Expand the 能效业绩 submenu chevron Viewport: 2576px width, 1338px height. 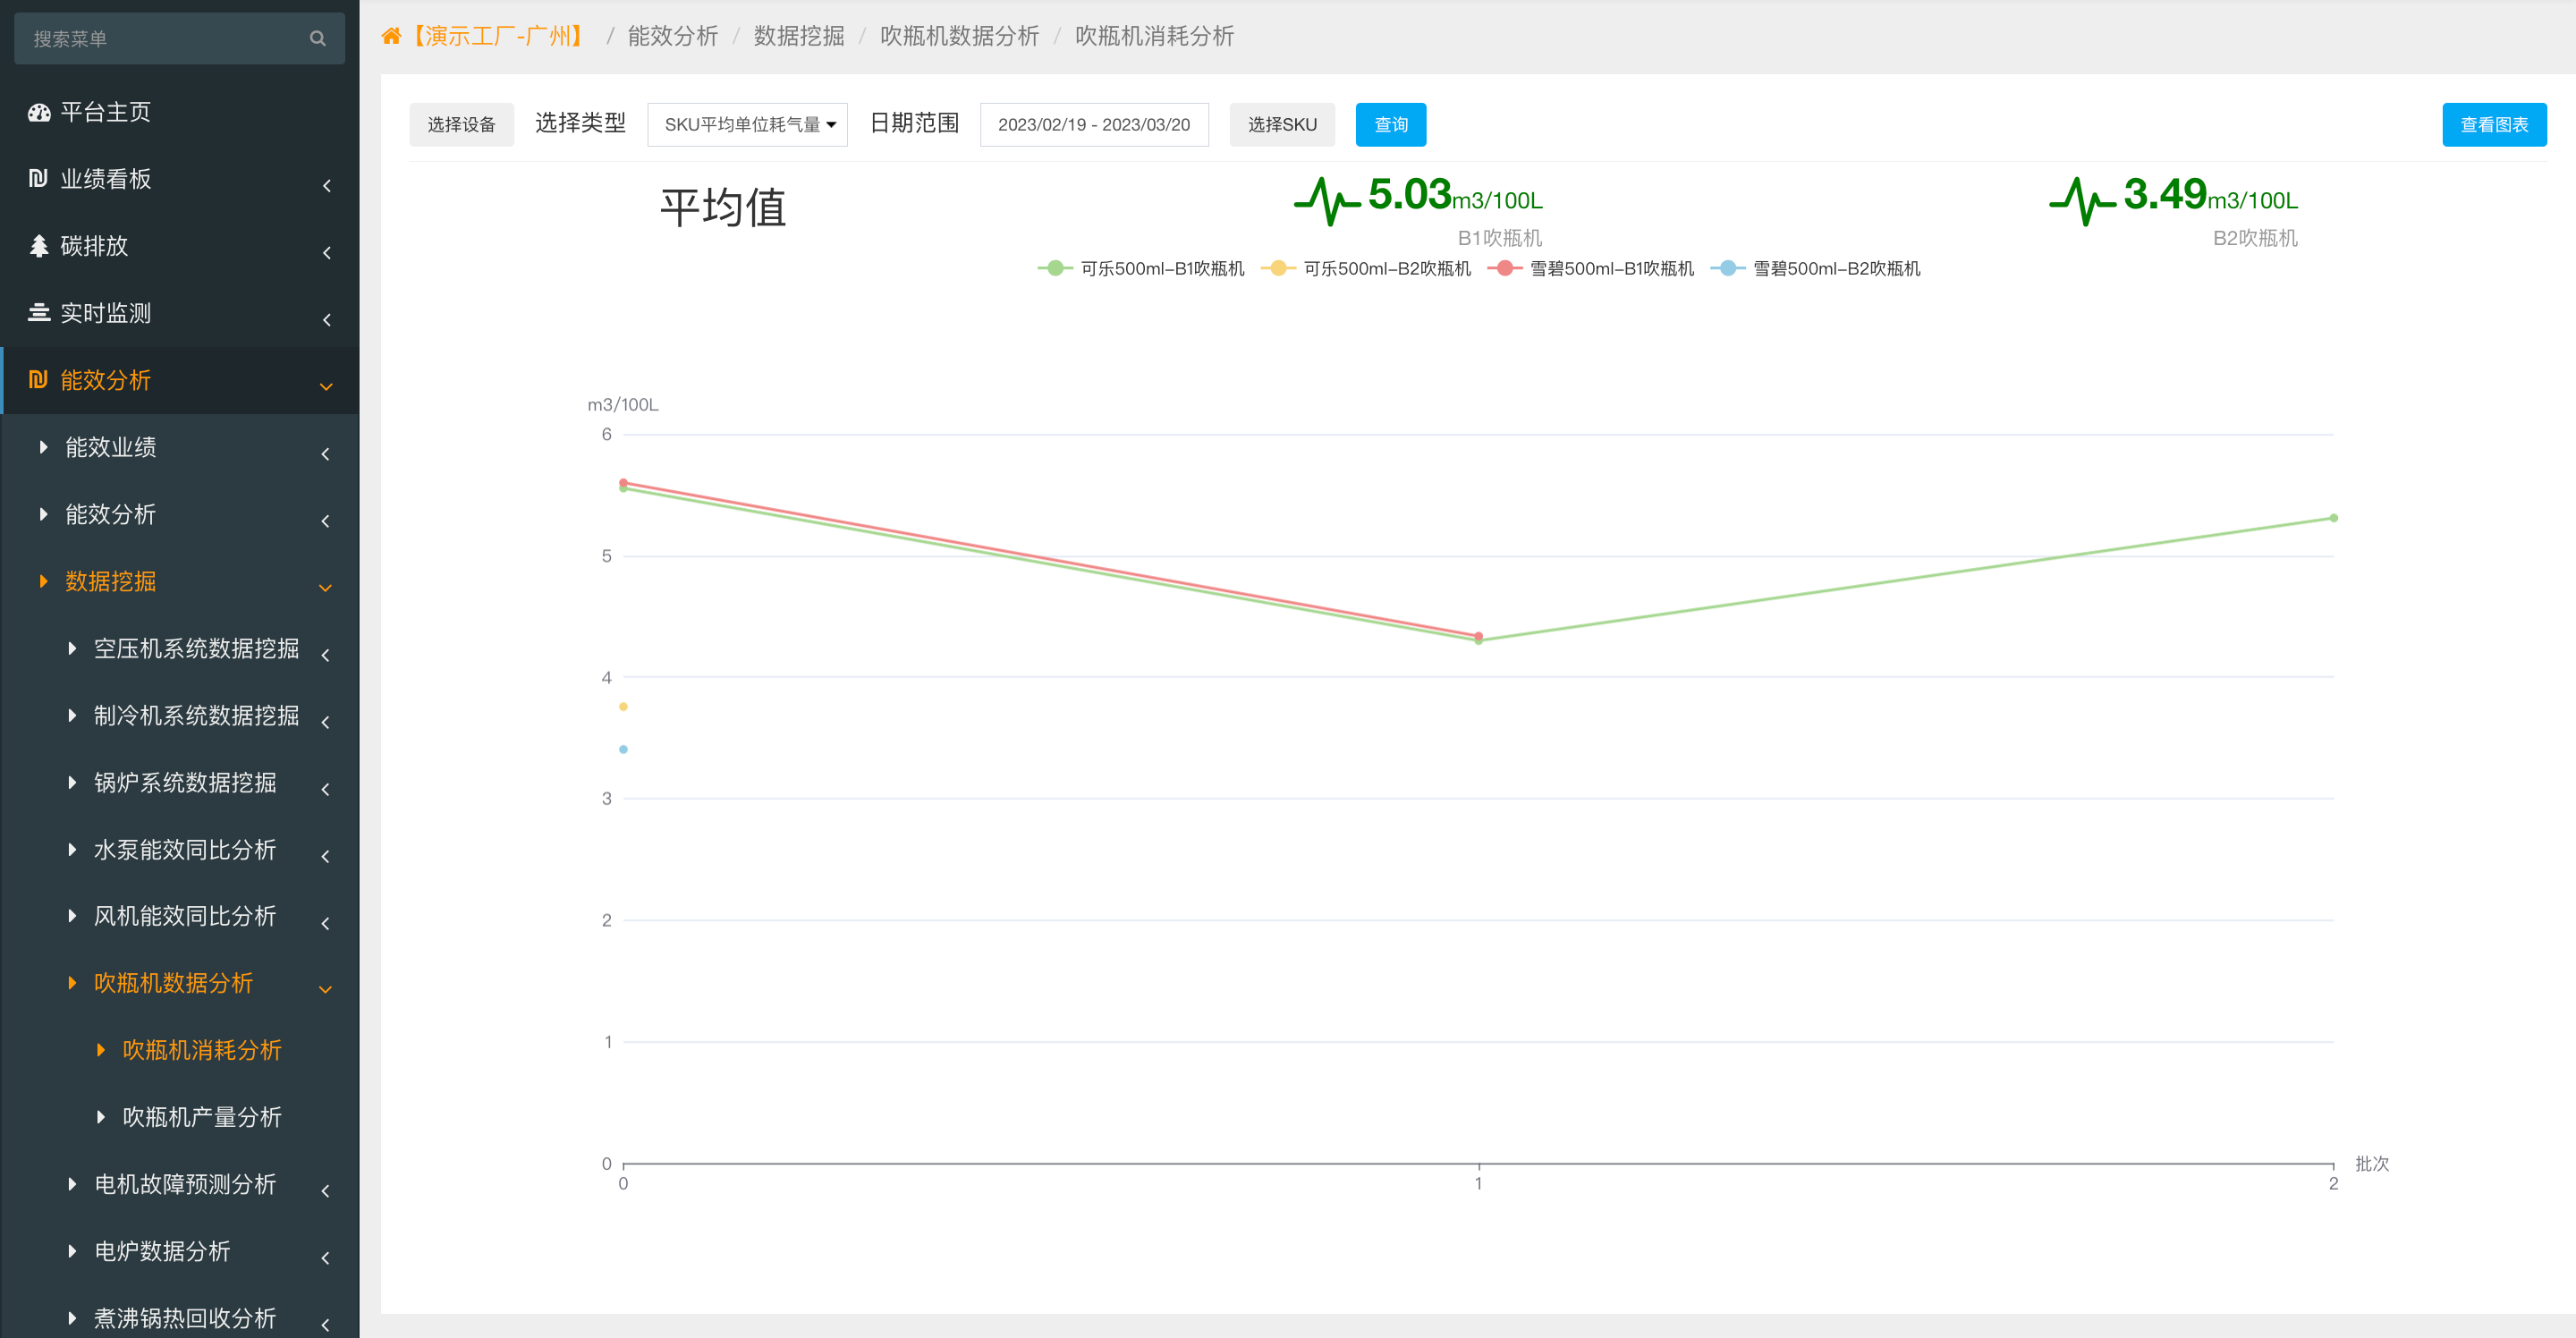(x=326, y=453)
